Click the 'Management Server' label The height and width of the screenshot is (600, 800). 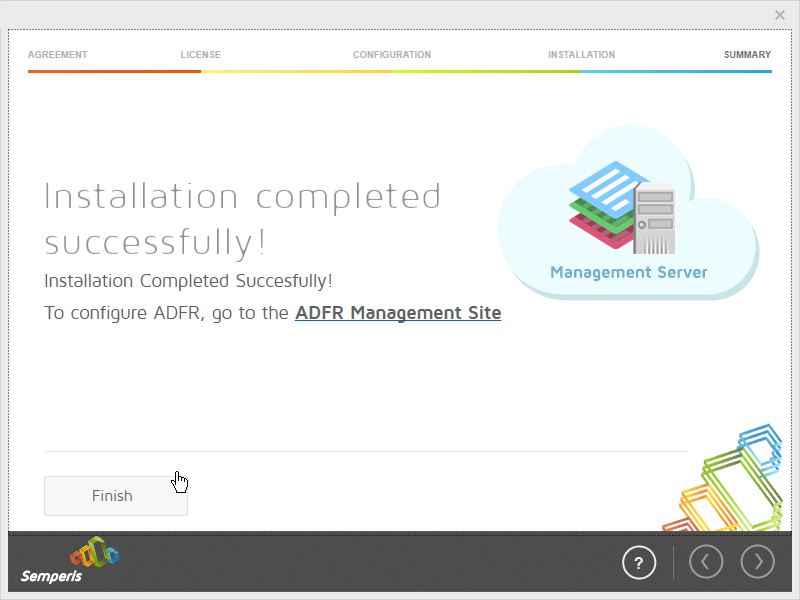coord(629,272)
